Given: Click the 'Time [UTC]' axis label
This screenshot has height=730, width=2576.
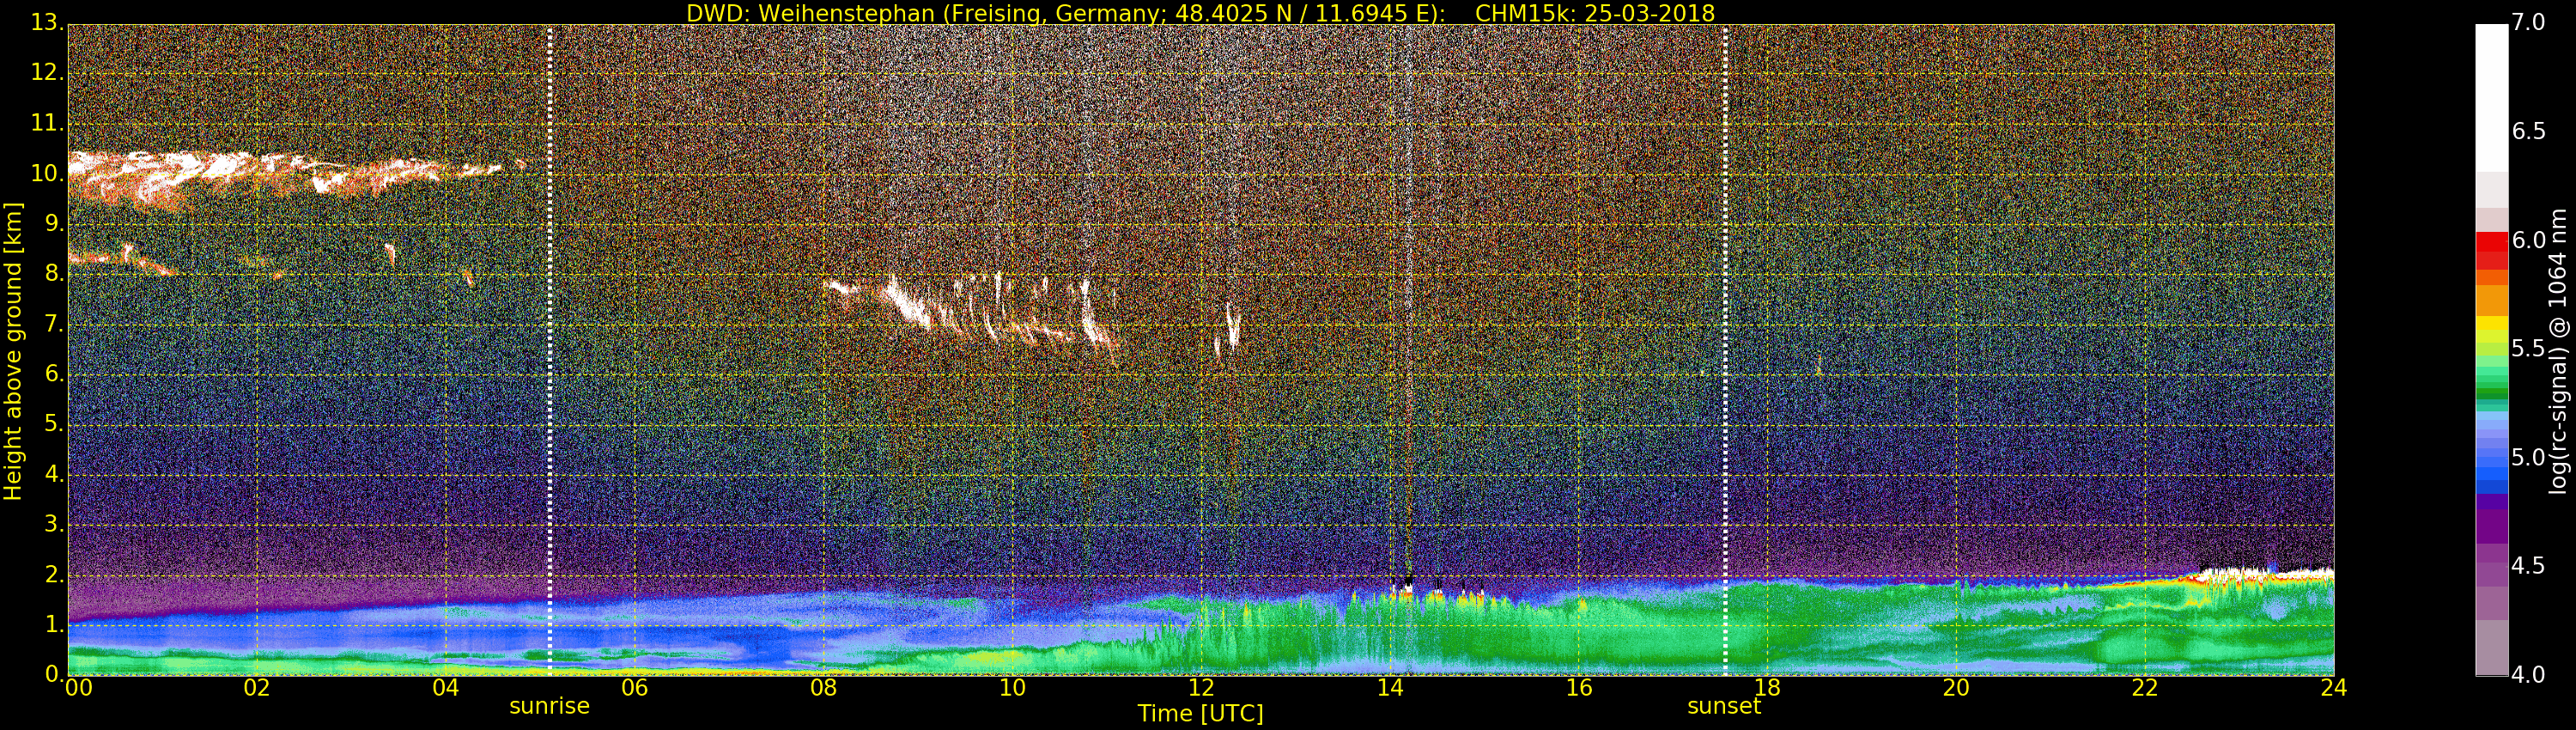Looking at the screenshot, I should (1200, 714).
